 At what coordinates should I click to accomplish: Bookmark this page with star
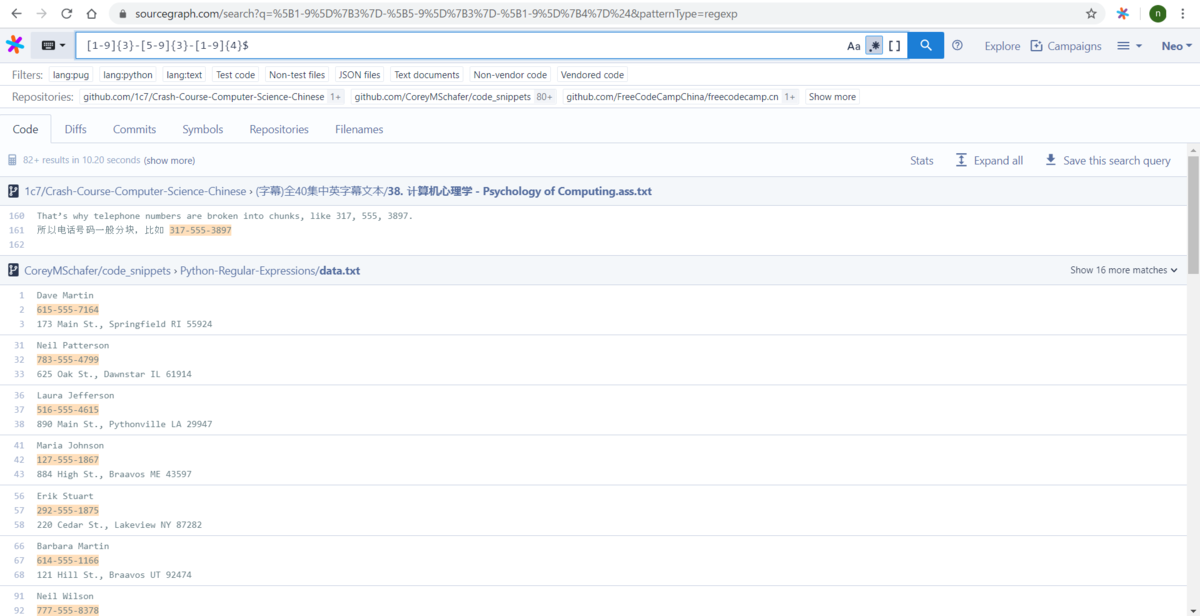click(x=1091, y=14)
